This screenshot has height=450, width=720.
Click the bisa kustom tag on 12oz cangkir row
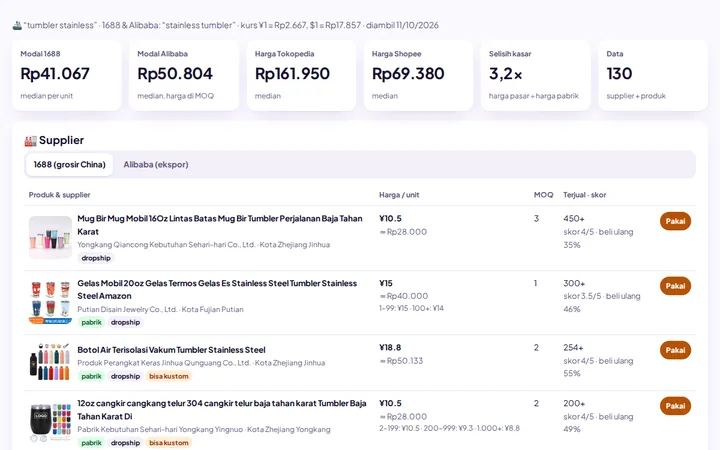(x=169, y=443)
